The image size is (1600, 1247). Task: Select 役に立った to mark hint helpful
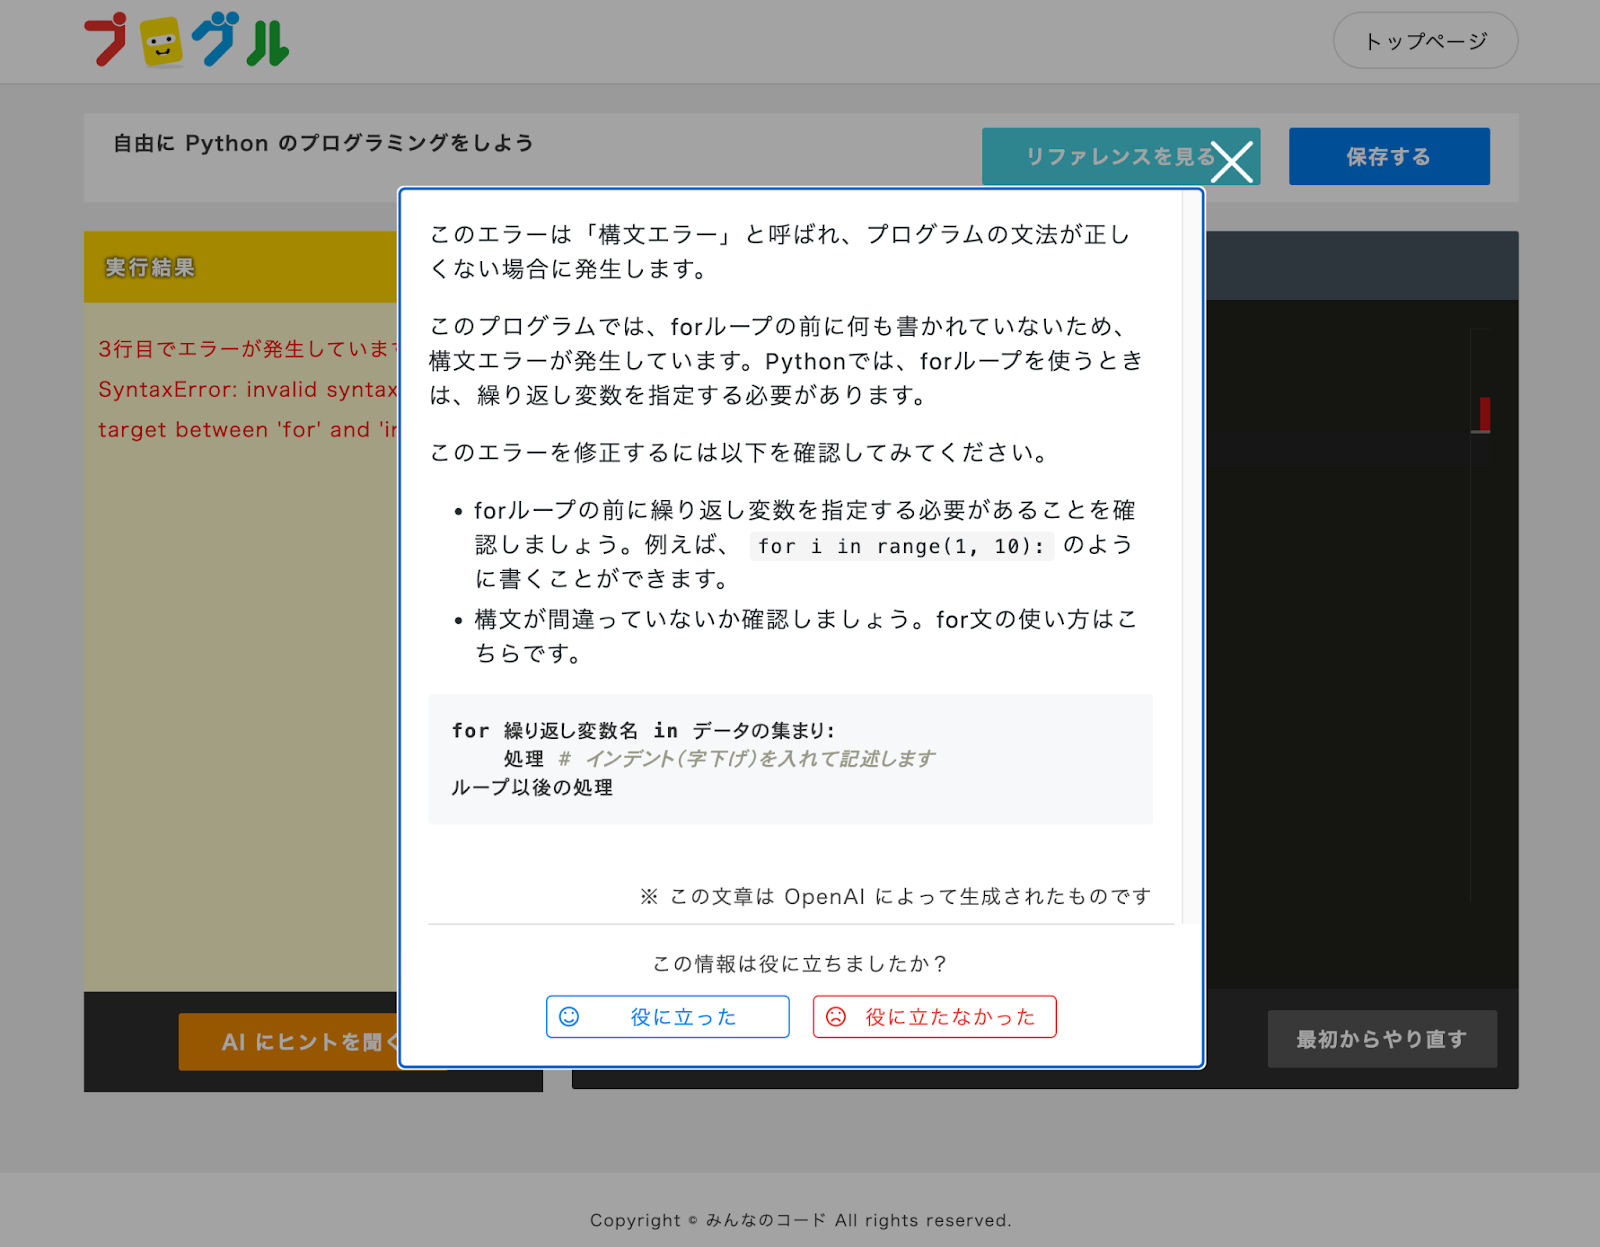pyautogui.click(x=666, y=1016)
